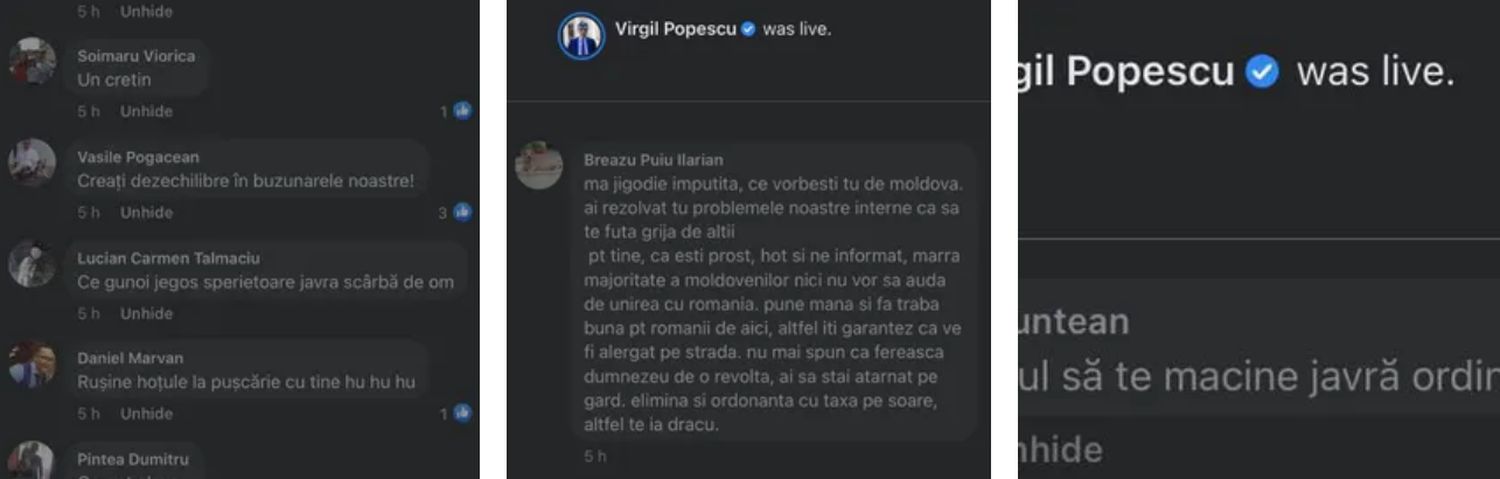Image resolution: width=1500 pixels, height=479 pixels.
Task: Unhide the Daniel Marvan comment
Action: pos(147,413)
